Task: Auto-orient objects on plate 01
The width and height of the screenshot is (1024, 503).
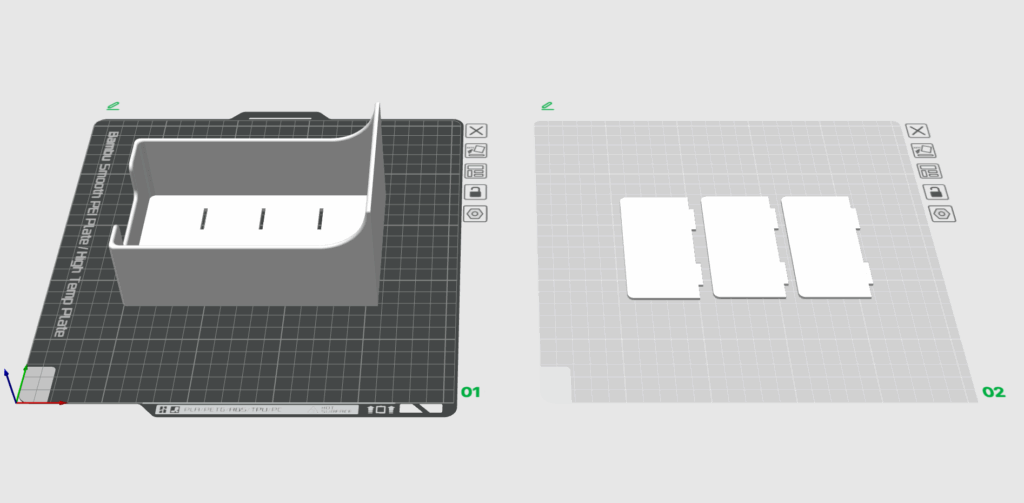Action: pyautogui.click(x=476, y=150)
